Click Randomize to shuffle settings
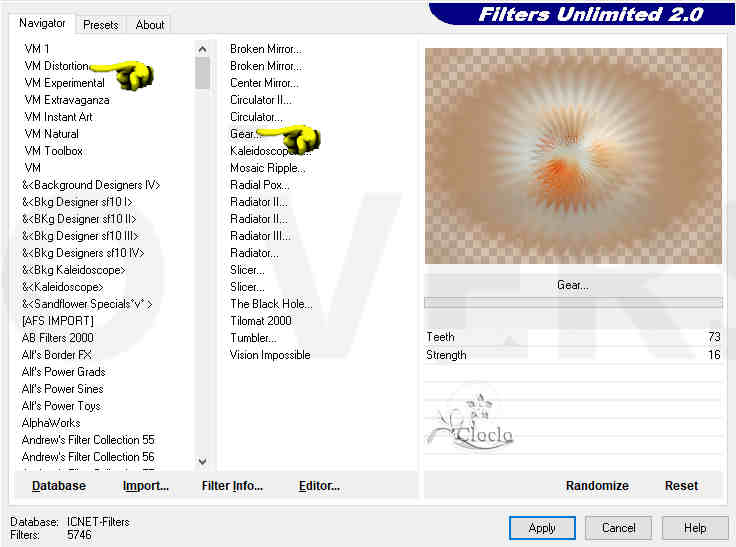736x547 pixels. [x=597, y=486]
